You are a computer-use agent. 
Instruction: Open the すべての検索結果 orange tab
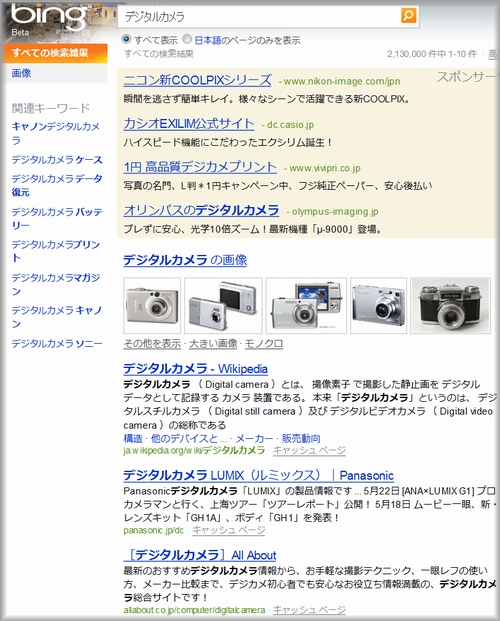55,53
